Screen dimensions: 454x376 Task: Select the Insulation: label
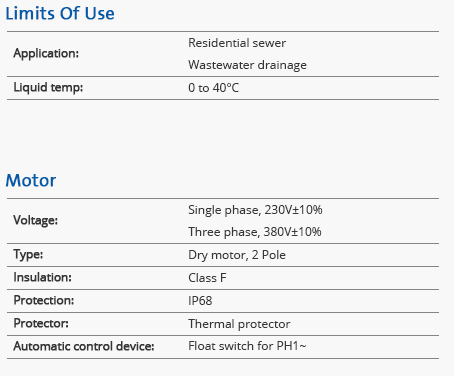click(x=42, y=277)
